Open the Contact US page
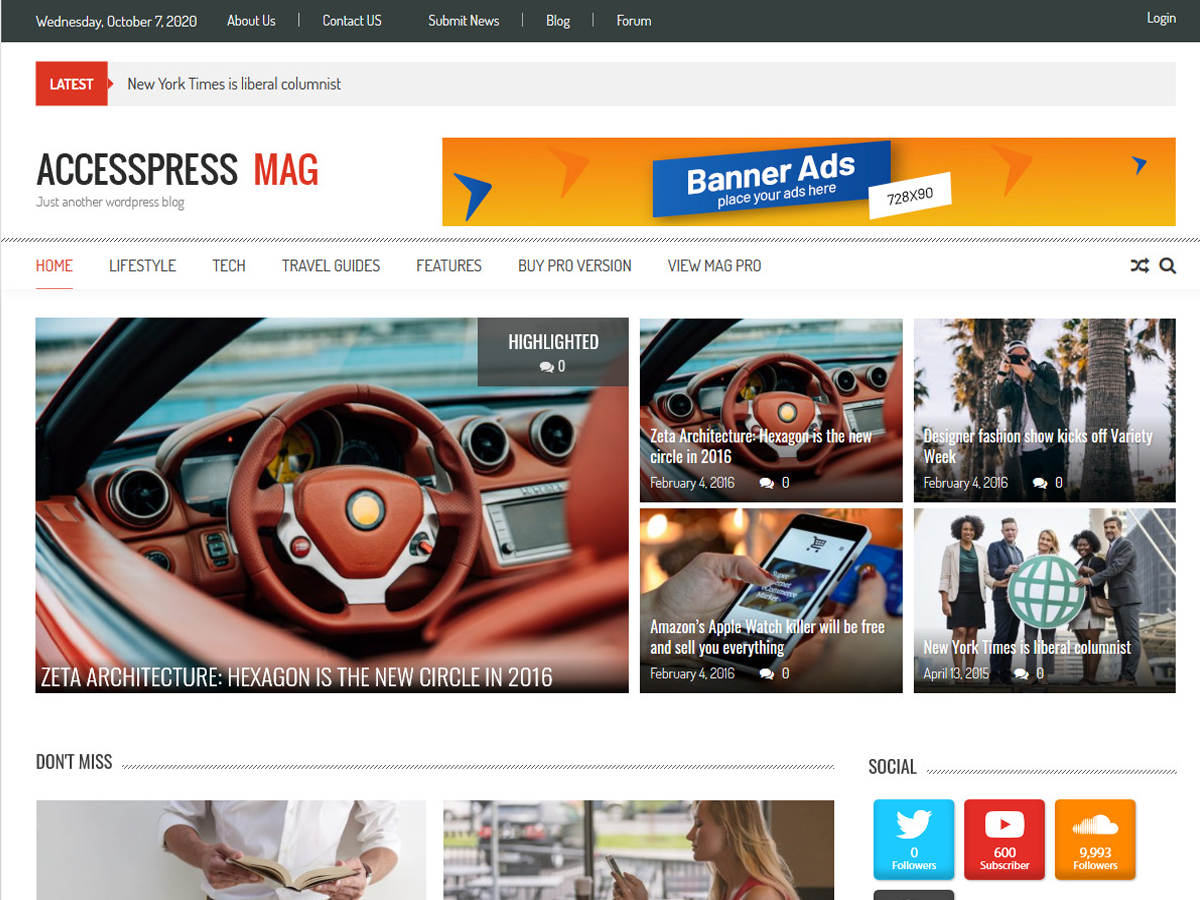Screen dimensions: 1200x900 pos(352,21)
